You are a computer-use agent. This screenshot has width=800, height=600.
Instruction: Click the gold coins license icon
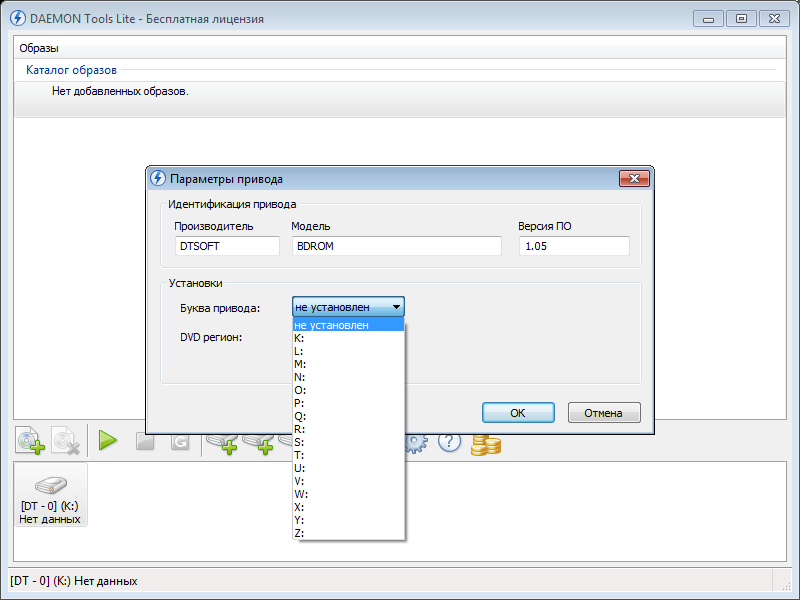pos(486,444)
